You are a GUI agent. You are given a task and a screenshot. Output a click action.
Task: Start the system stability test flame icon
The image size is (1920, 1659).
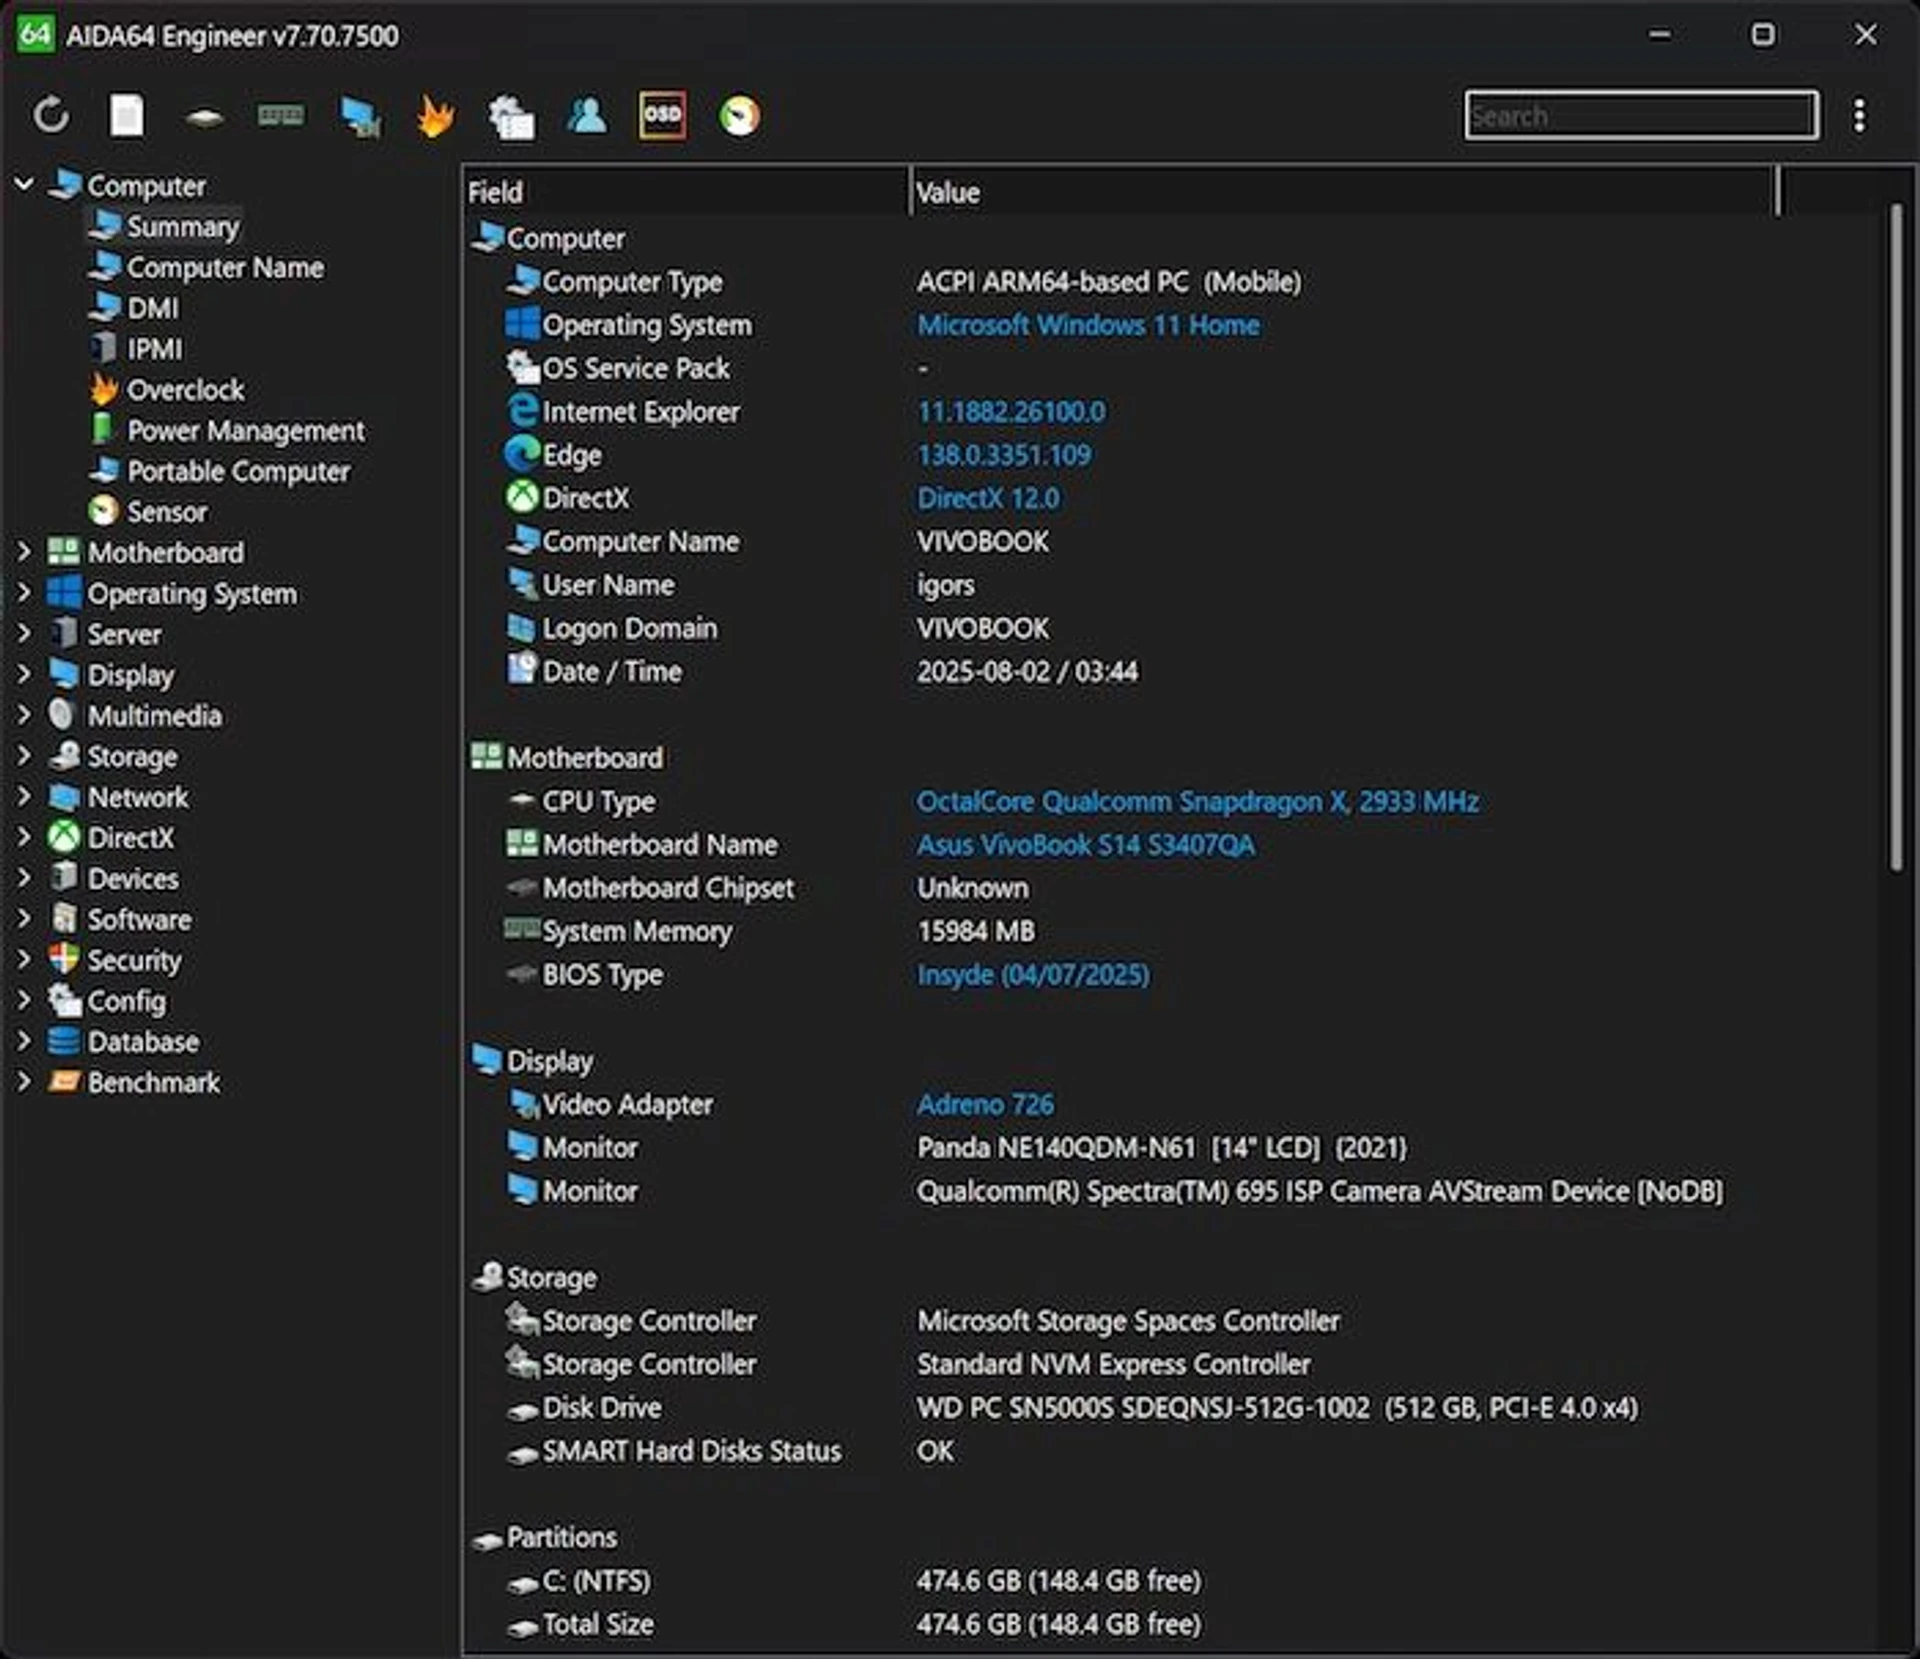tap(436, 115)
